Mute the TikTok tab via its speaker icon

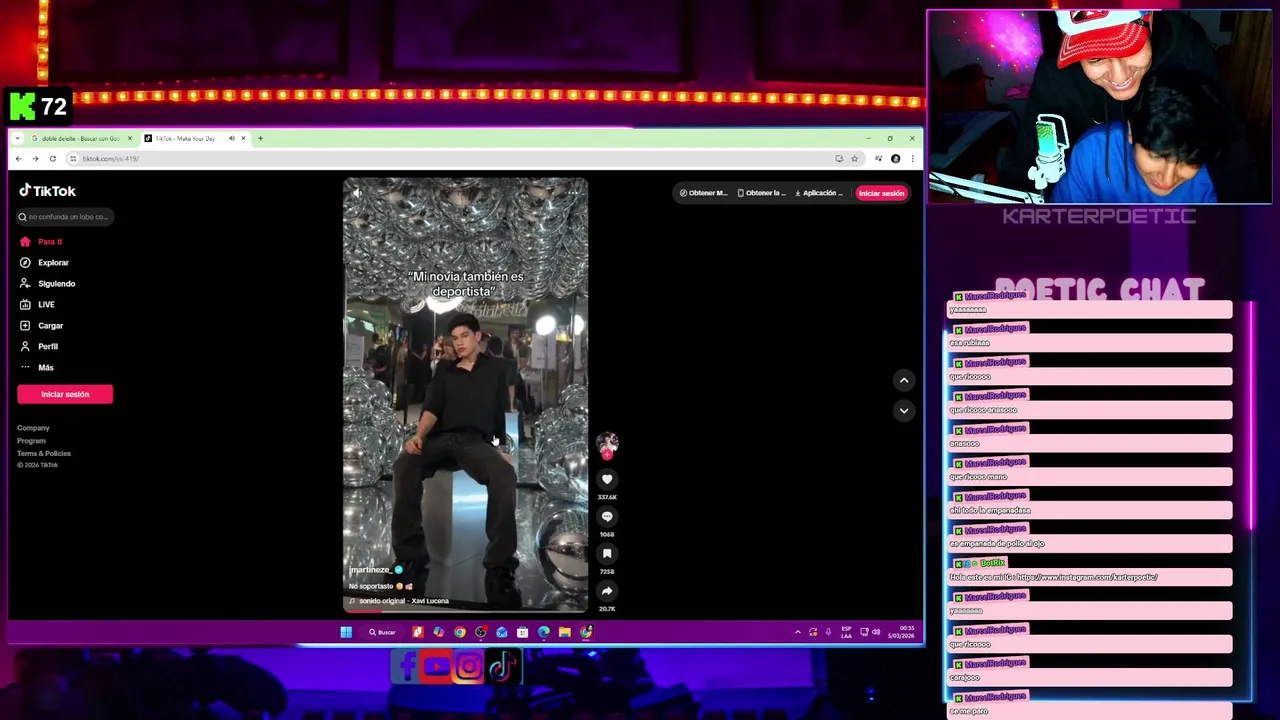coord(232,138)
